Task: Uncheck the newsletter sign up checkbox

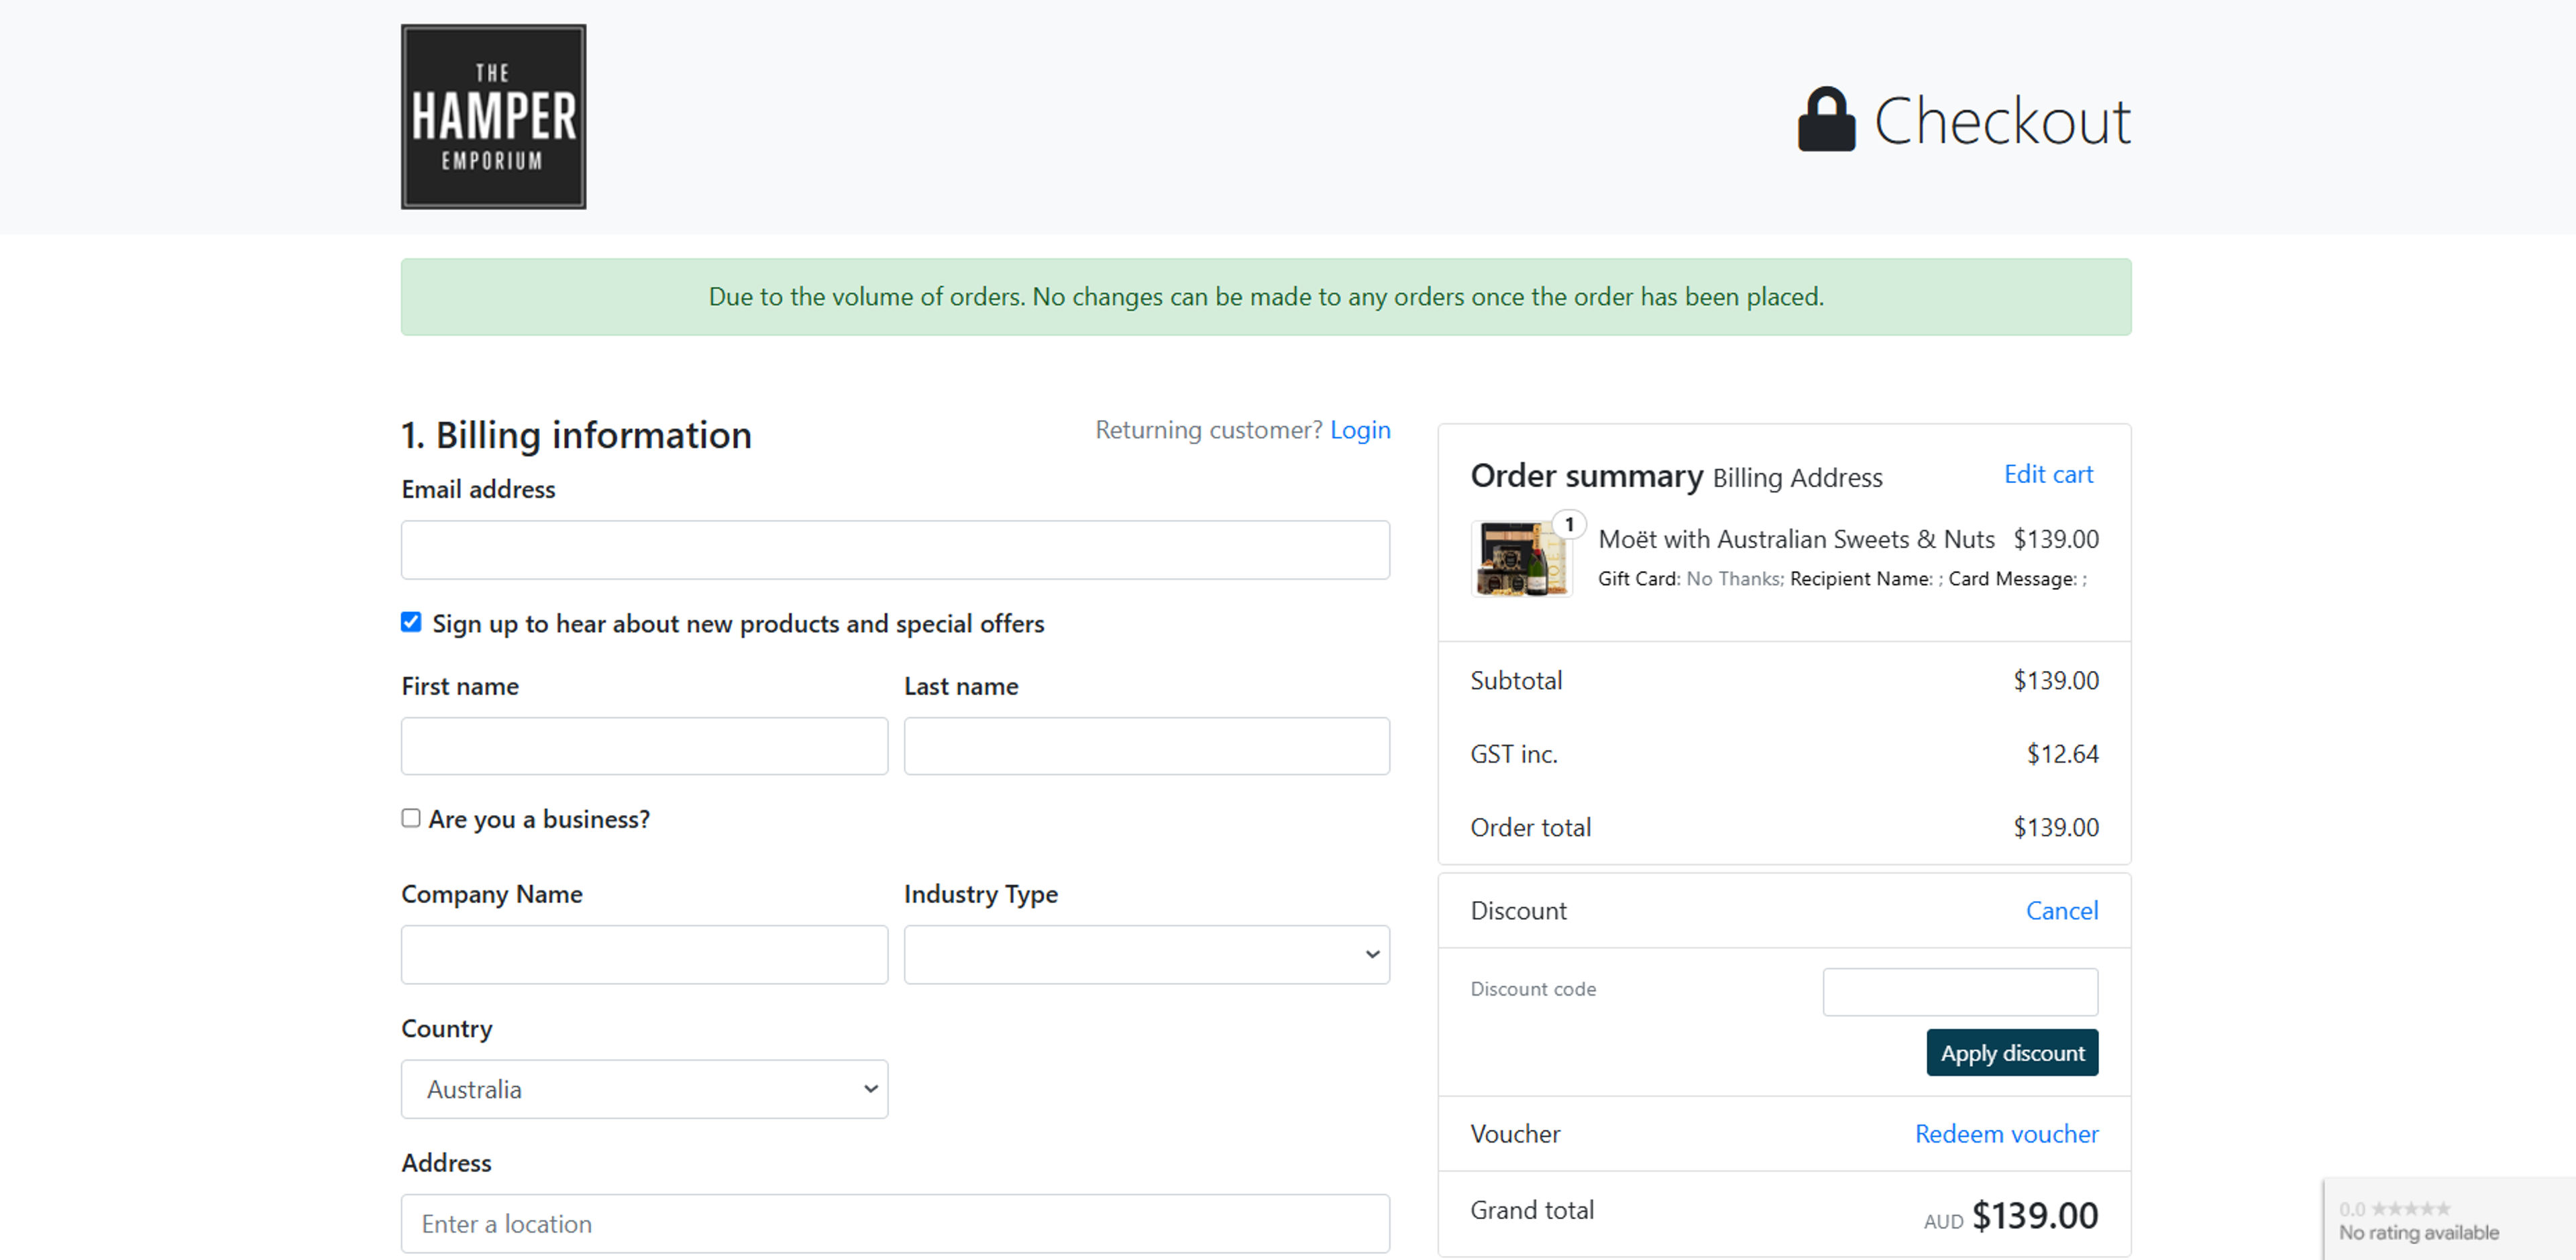Action: tap(411, 622)
